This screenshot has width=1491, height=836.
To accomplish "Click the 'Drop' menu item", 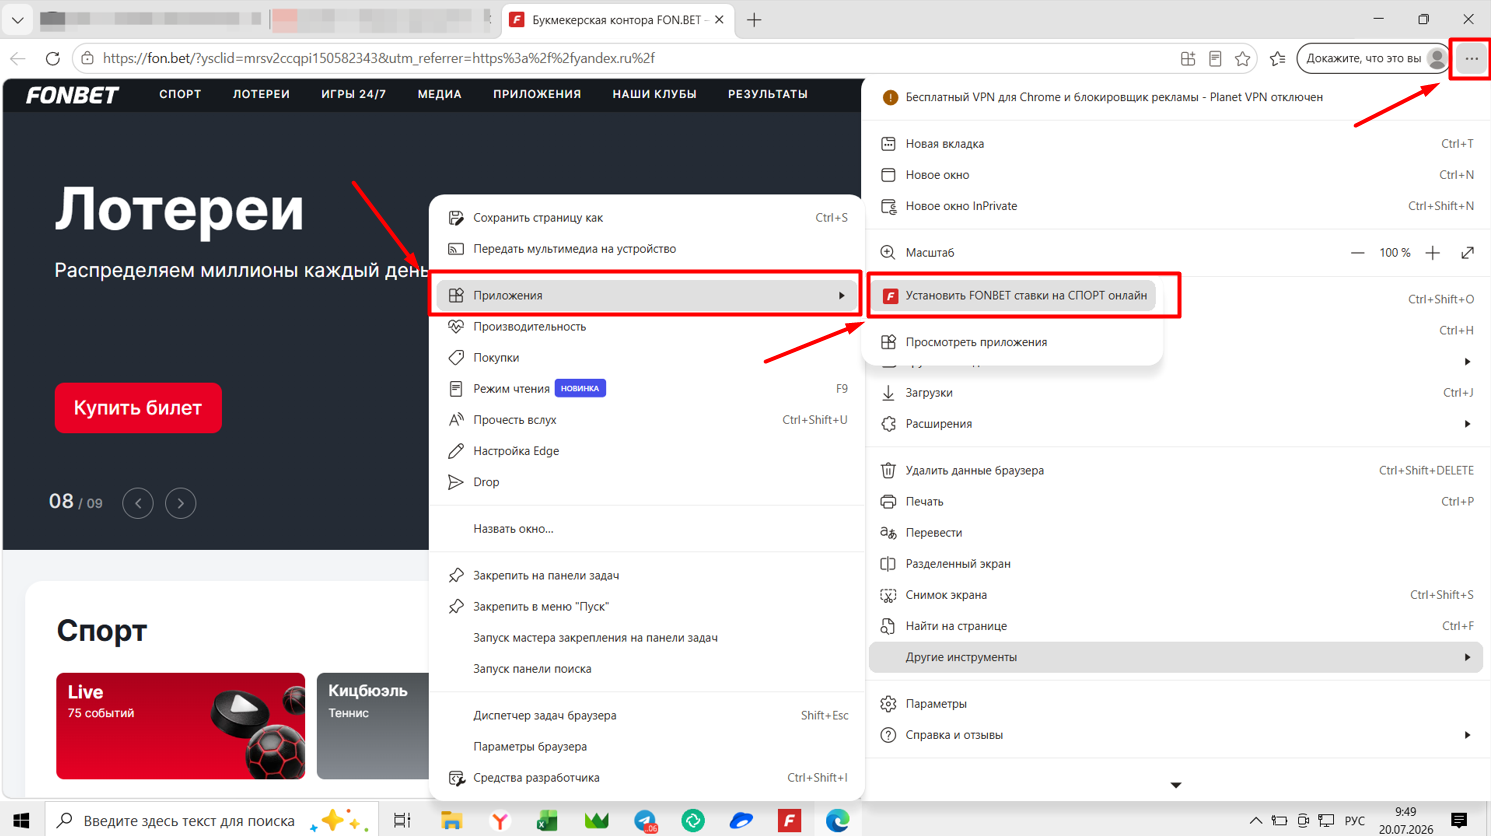I will [647, 482].
